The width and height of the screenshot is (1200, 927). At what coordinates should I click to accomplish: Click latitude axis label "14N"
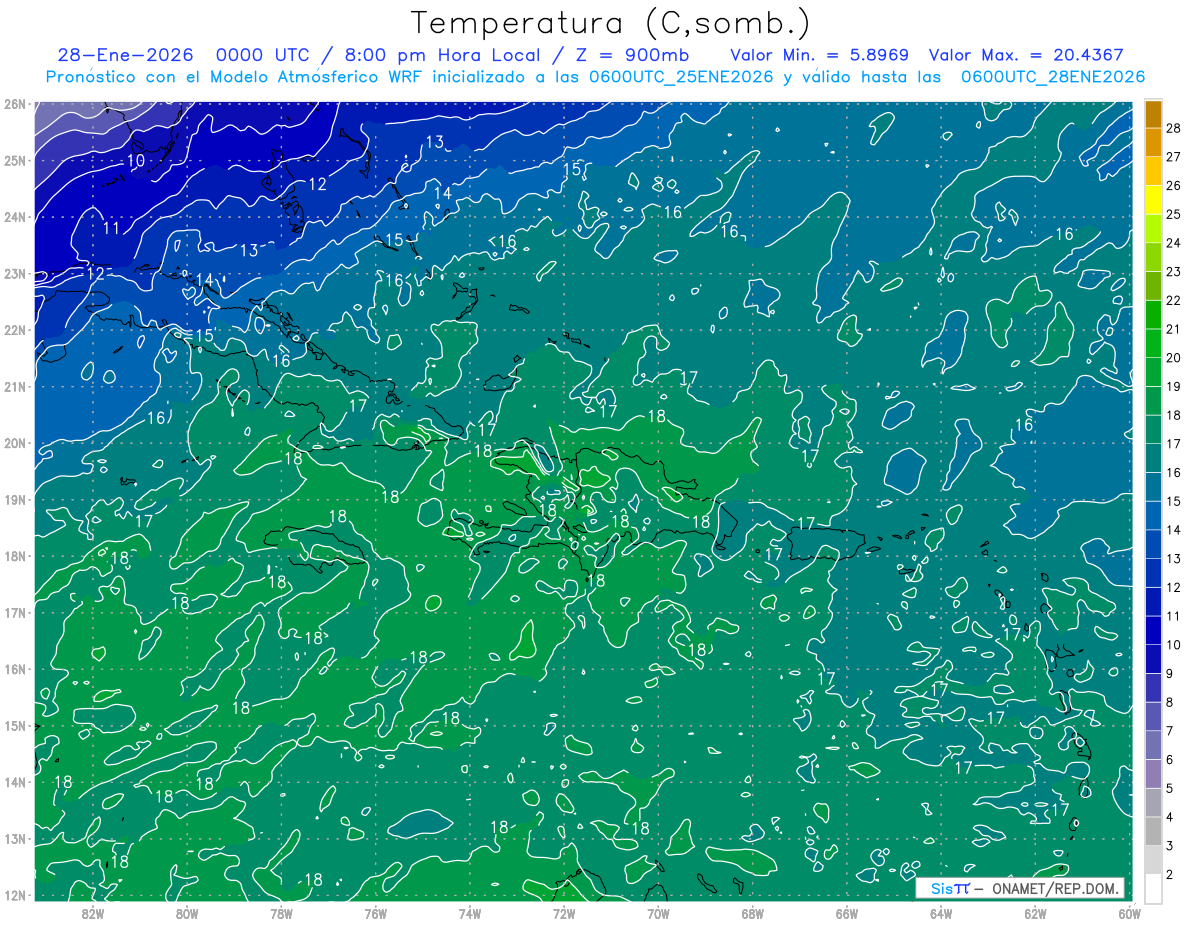(15, 782)
